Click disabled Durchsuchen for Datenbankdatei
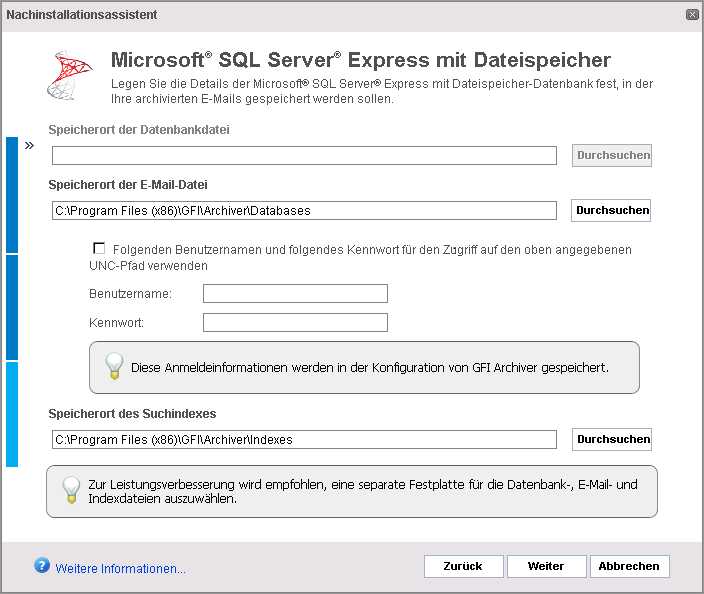 point(612,155)
